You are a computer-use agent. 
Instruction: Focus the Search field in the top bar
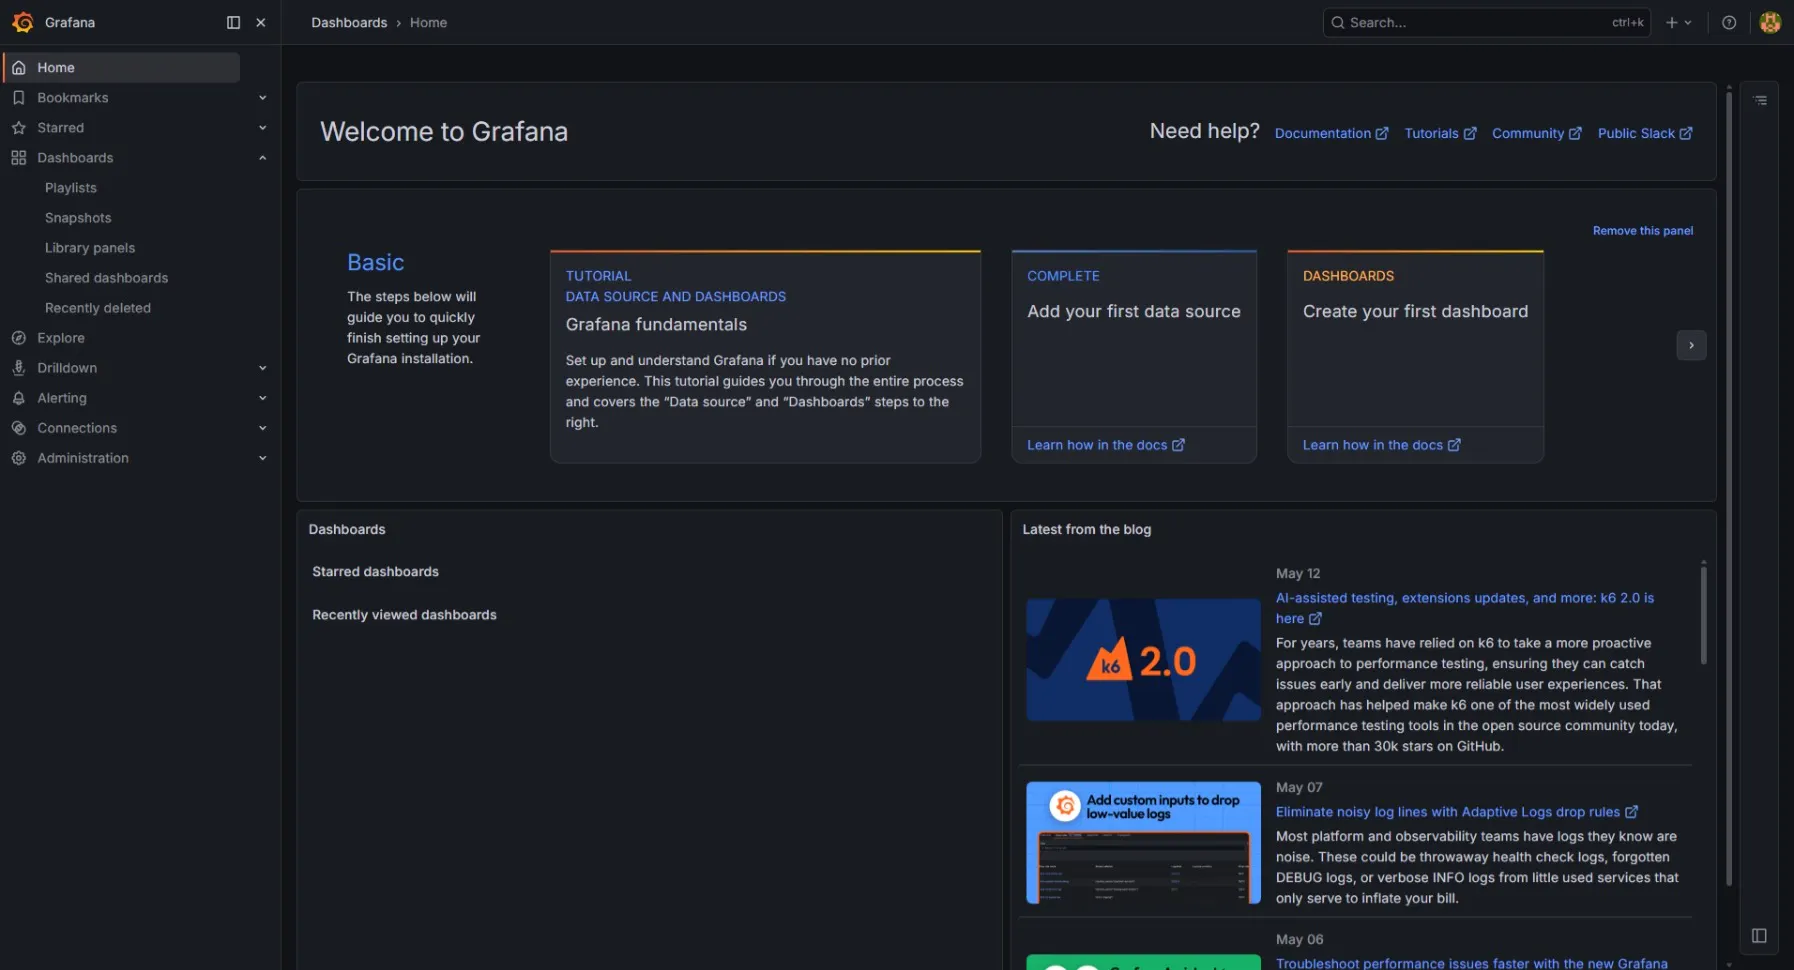[x=1486, y=22]
